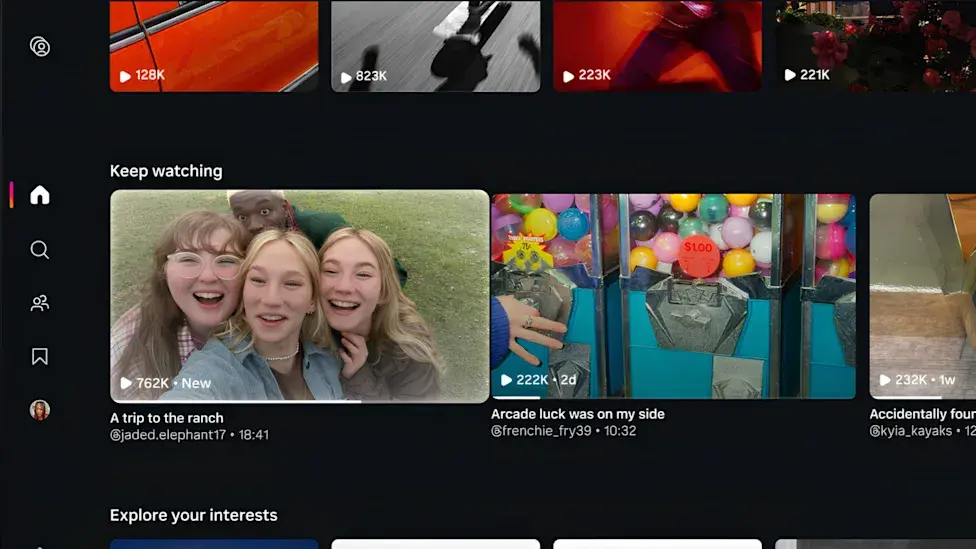Click the 'Explore your interests' heading

[x=194, y=515]
